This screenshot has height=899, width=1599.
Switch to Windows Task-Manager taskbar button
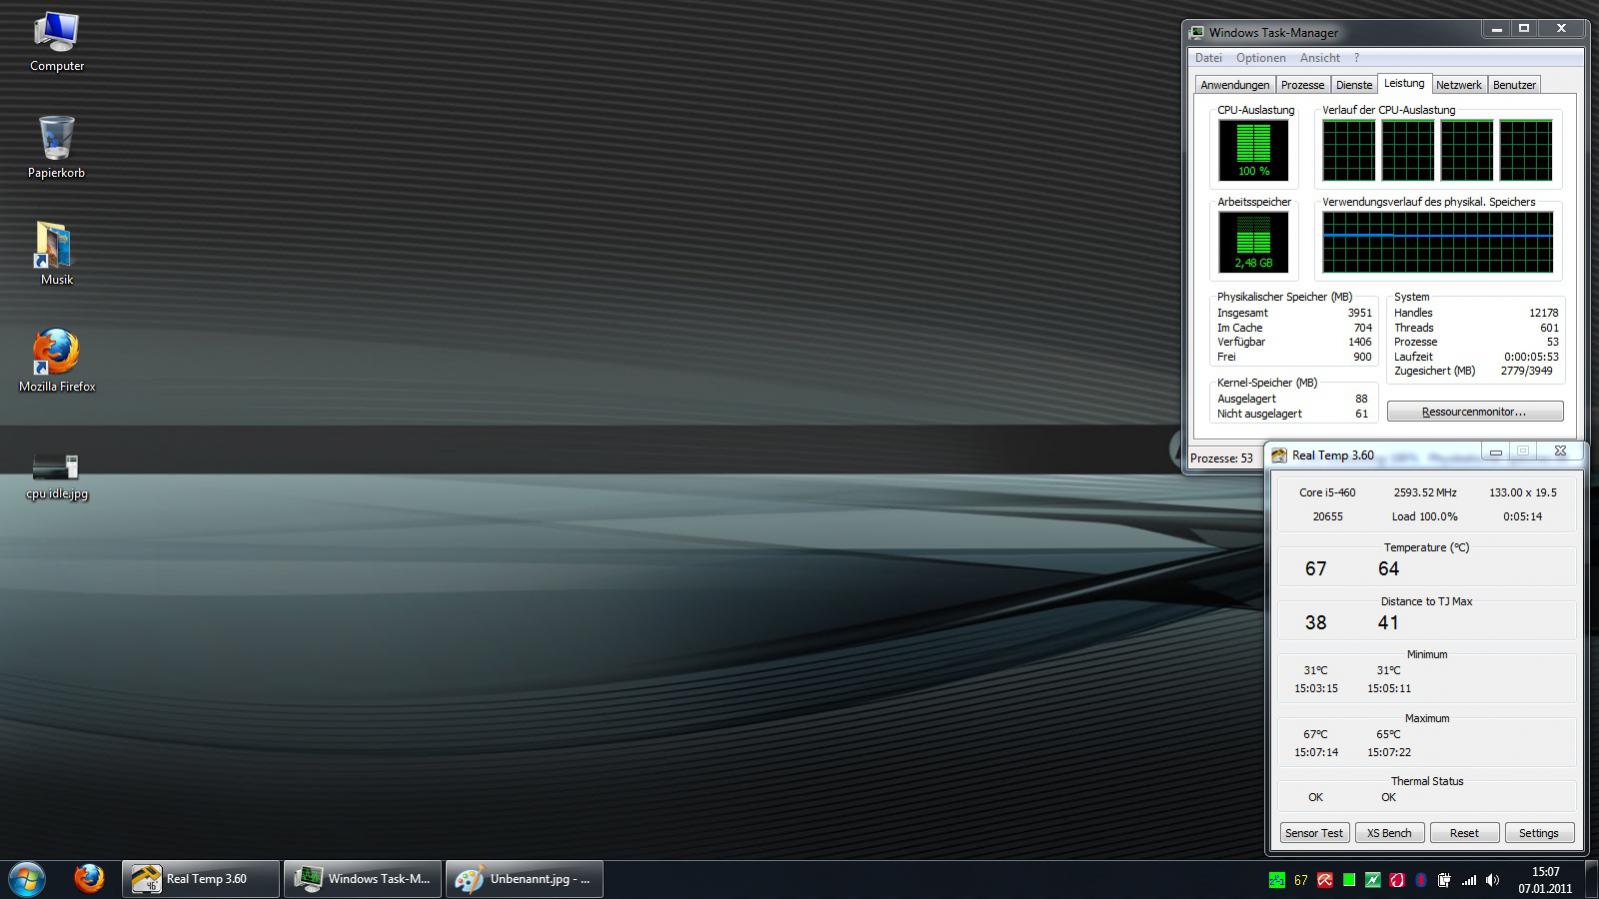[x=363, y=879]
